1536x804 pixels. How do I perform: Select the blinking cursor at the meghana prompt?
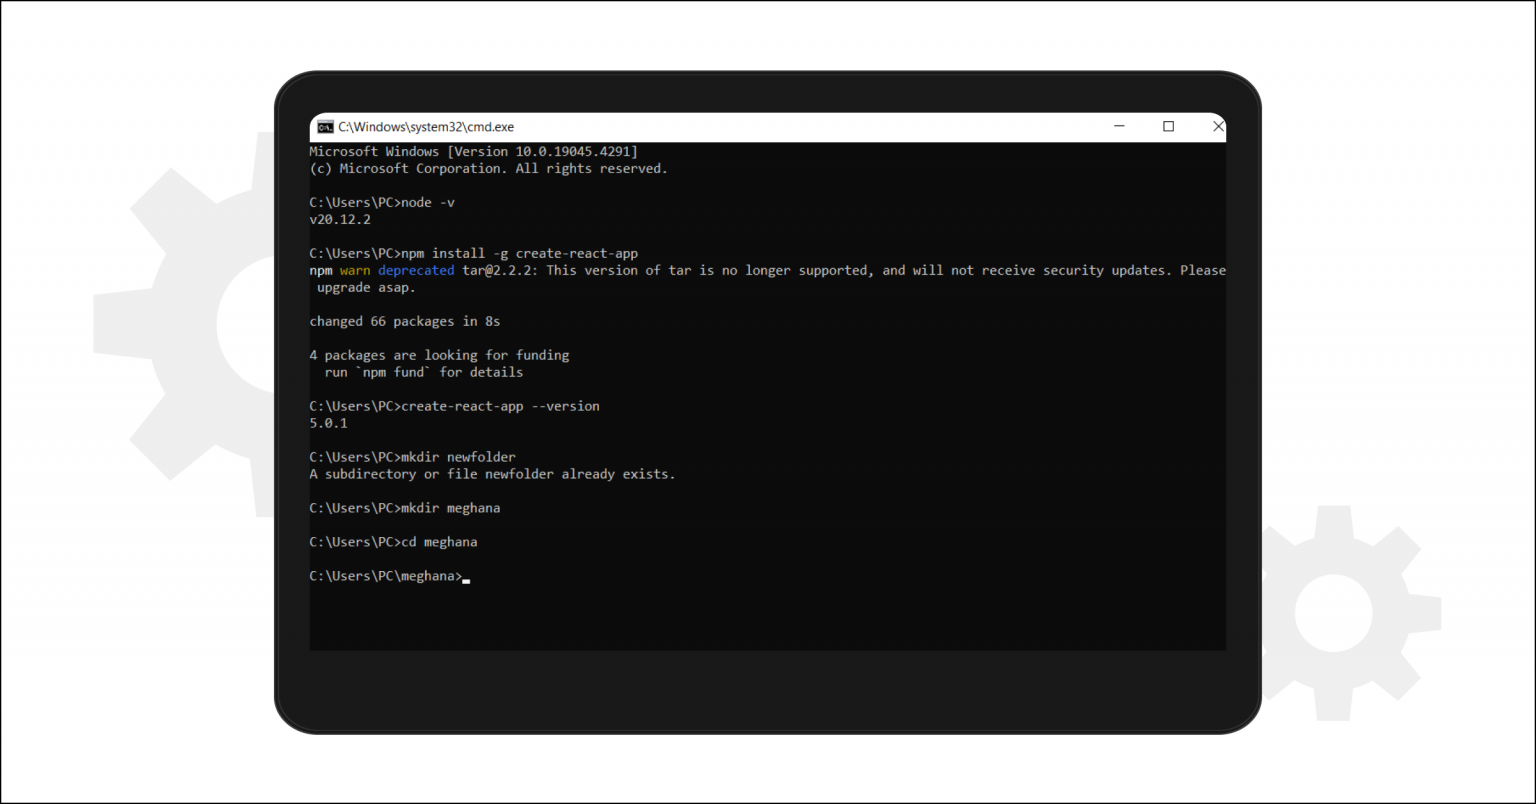[465, 578]
